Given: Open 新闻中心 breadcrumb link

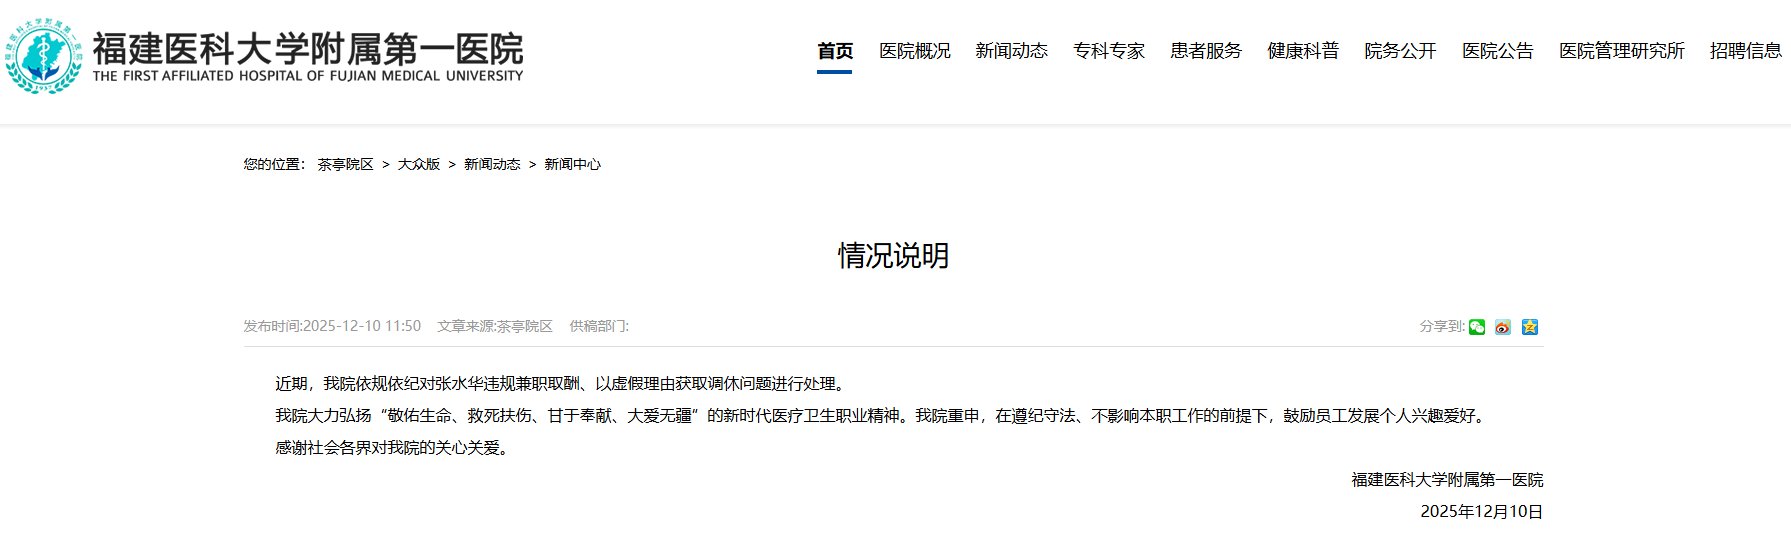Looking at the screenshot, I should [x=572, y=164].
